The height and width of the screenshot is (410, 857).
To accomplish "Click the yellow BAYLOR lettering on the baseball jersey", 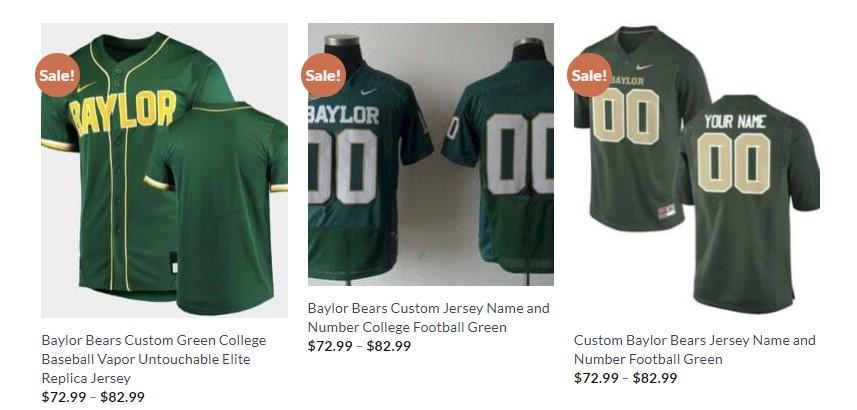I will [x=123, y=113].
